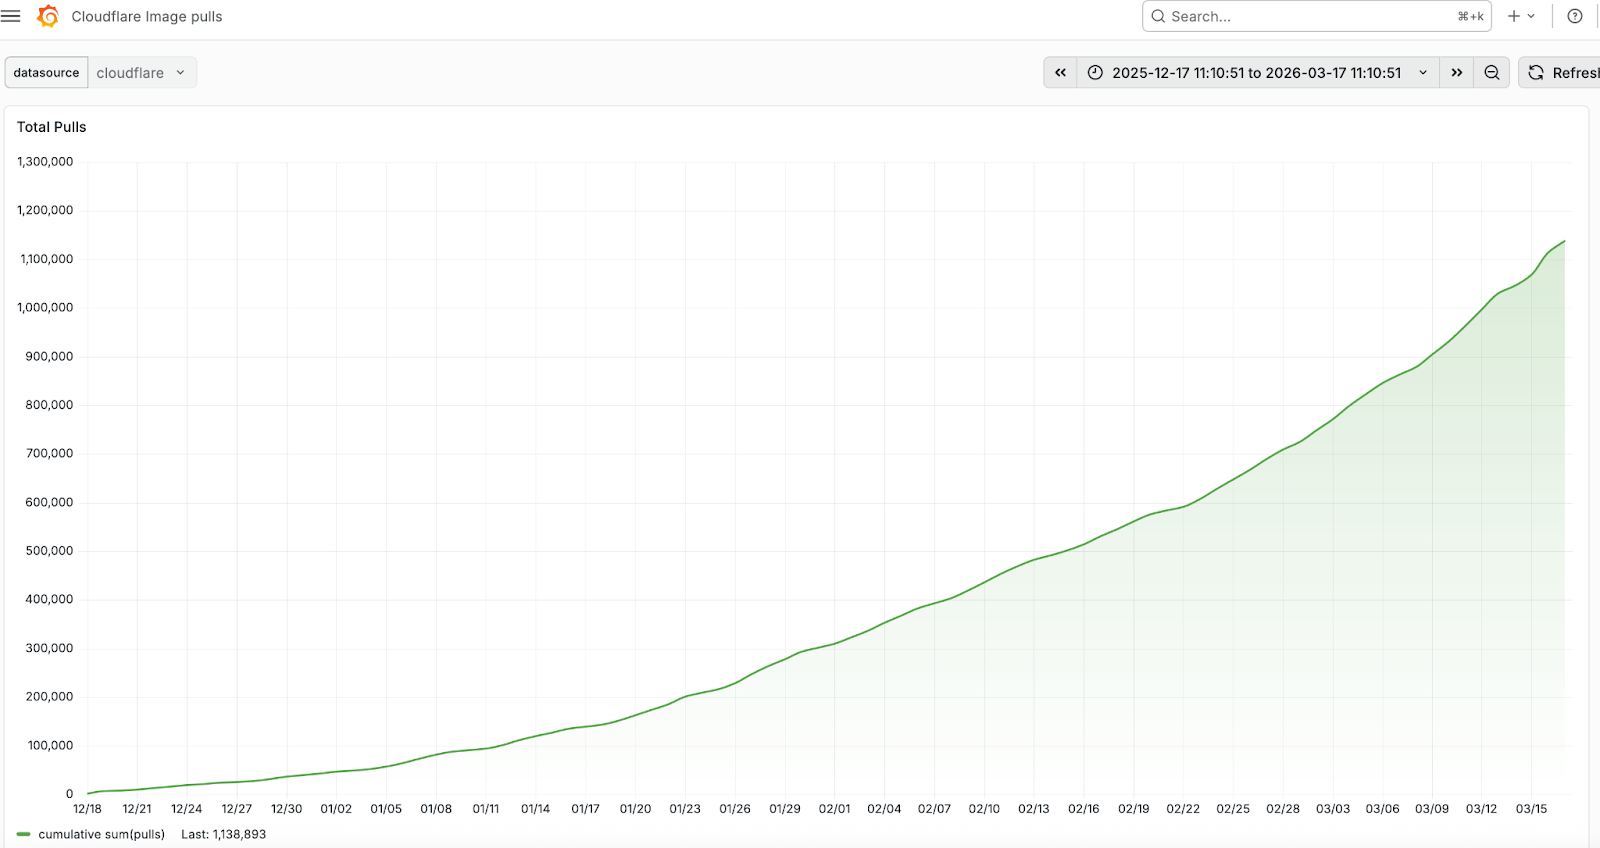Toggle cumulative sum(pulls) series in legend

(101, 834)
